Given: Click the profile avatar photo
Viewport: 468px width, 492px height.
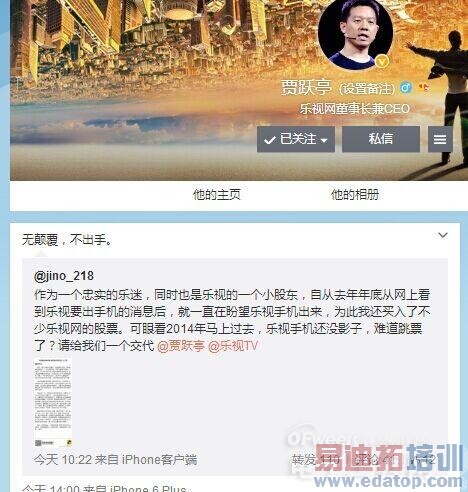Looking at the screenshot, I should click(356, 32).
